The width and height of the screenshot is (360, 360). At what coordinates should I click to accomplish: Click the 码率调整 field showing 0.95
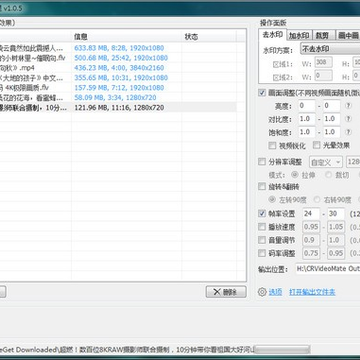336,253
